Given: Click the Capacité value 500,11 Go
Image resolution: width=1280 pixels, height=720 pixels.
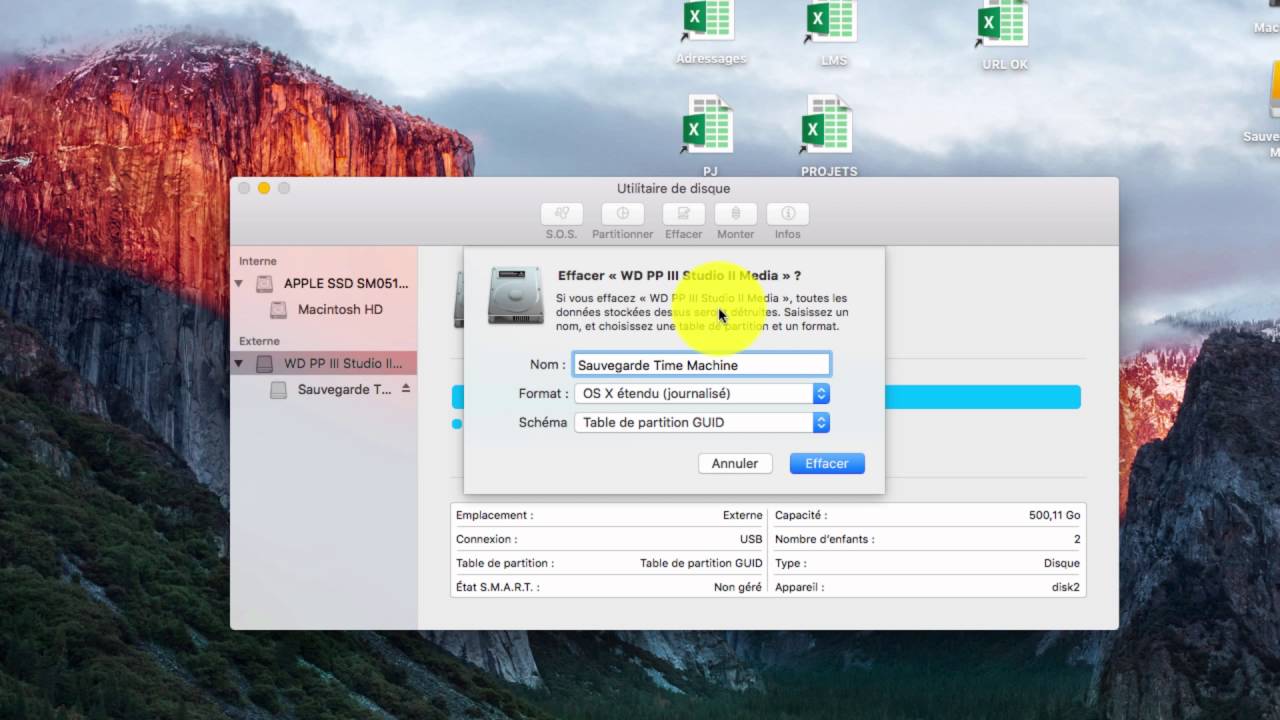Looking at the screenshot, I should click(x=1054, y=515).
